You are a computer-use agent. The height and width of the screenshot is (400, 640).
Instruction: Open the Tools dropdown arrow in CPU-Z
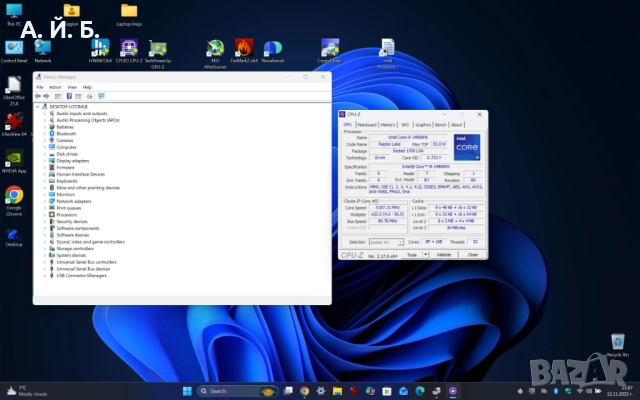point(424,255)
